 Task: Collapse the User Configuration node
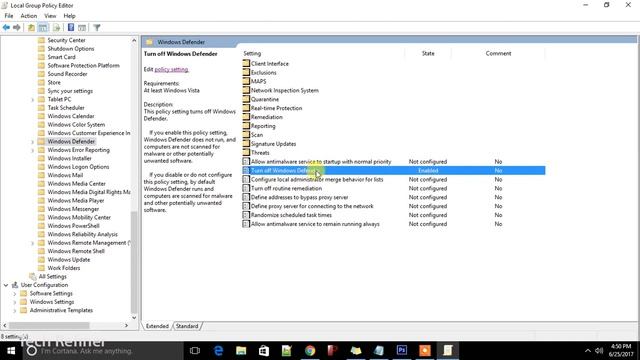tap(6, 285)
